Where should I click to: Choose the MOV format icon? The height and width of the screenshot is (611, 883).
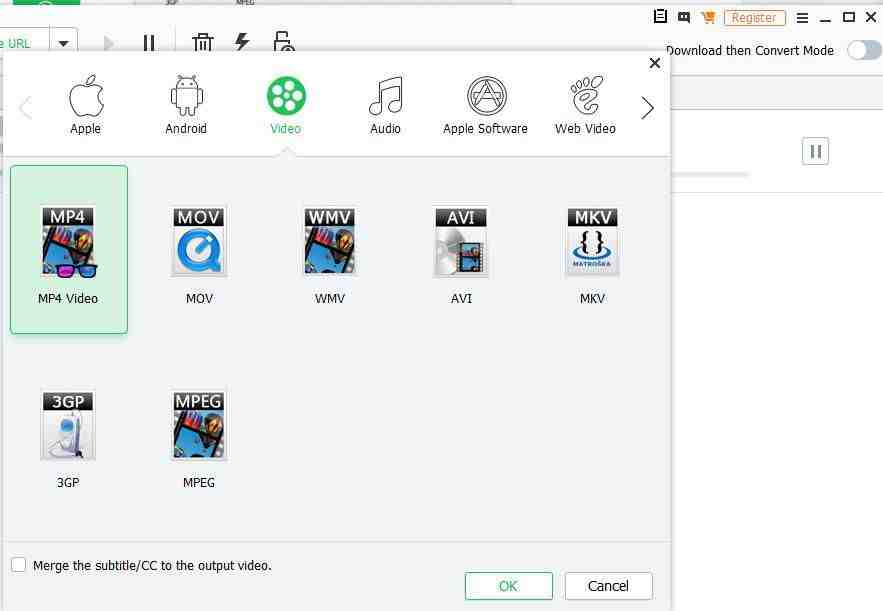(x=199, y=242)
